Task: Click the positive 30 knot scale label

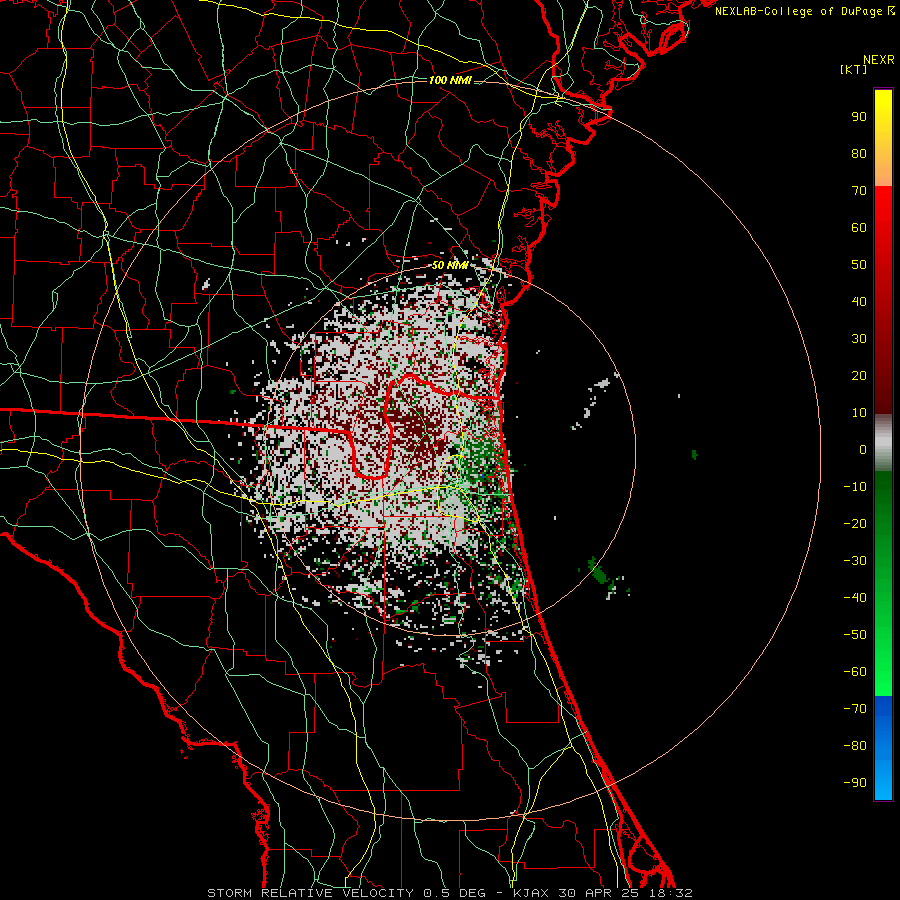Action: pyautogui.click(x=859, y=339)
